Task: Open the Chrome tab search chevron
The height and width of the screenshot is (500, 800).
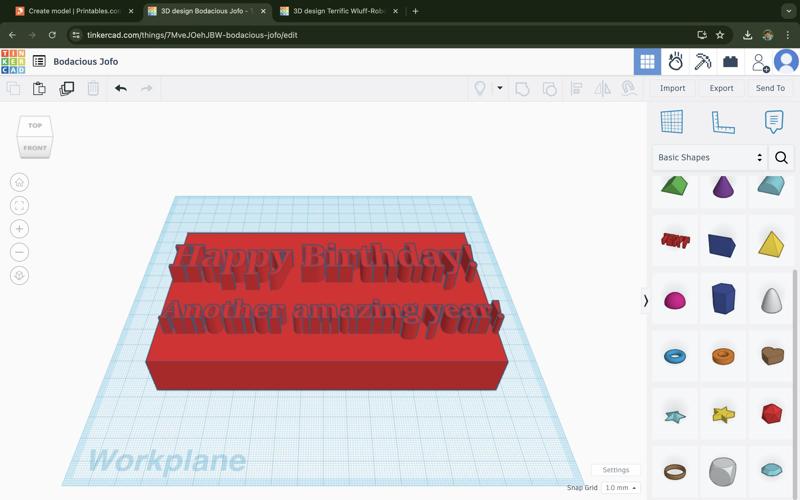Action: click(x=788, y=11)
